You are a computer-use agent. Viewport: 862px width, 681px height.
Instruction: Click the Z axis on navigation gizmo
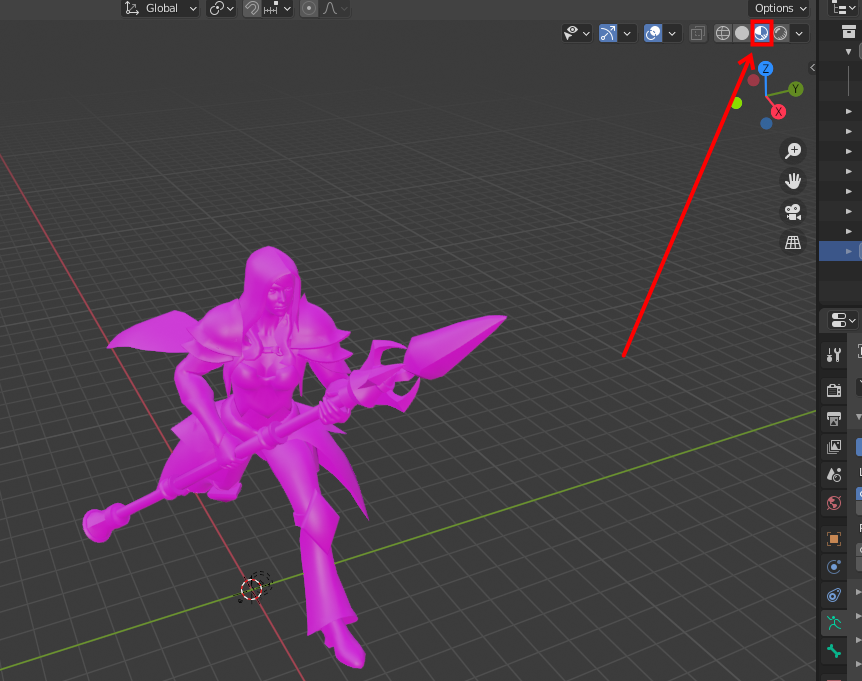pos(765,69)
